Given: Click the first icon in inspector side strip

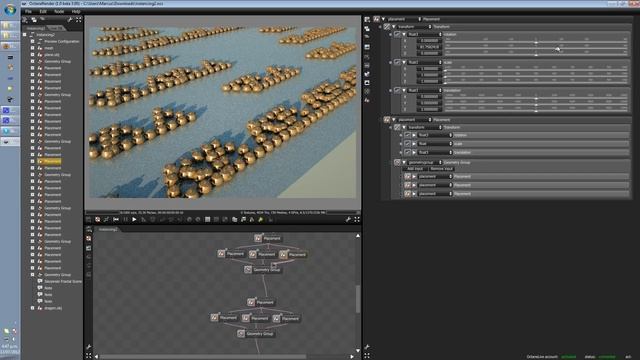Looking at the screenshot, I should pos(367,19).
